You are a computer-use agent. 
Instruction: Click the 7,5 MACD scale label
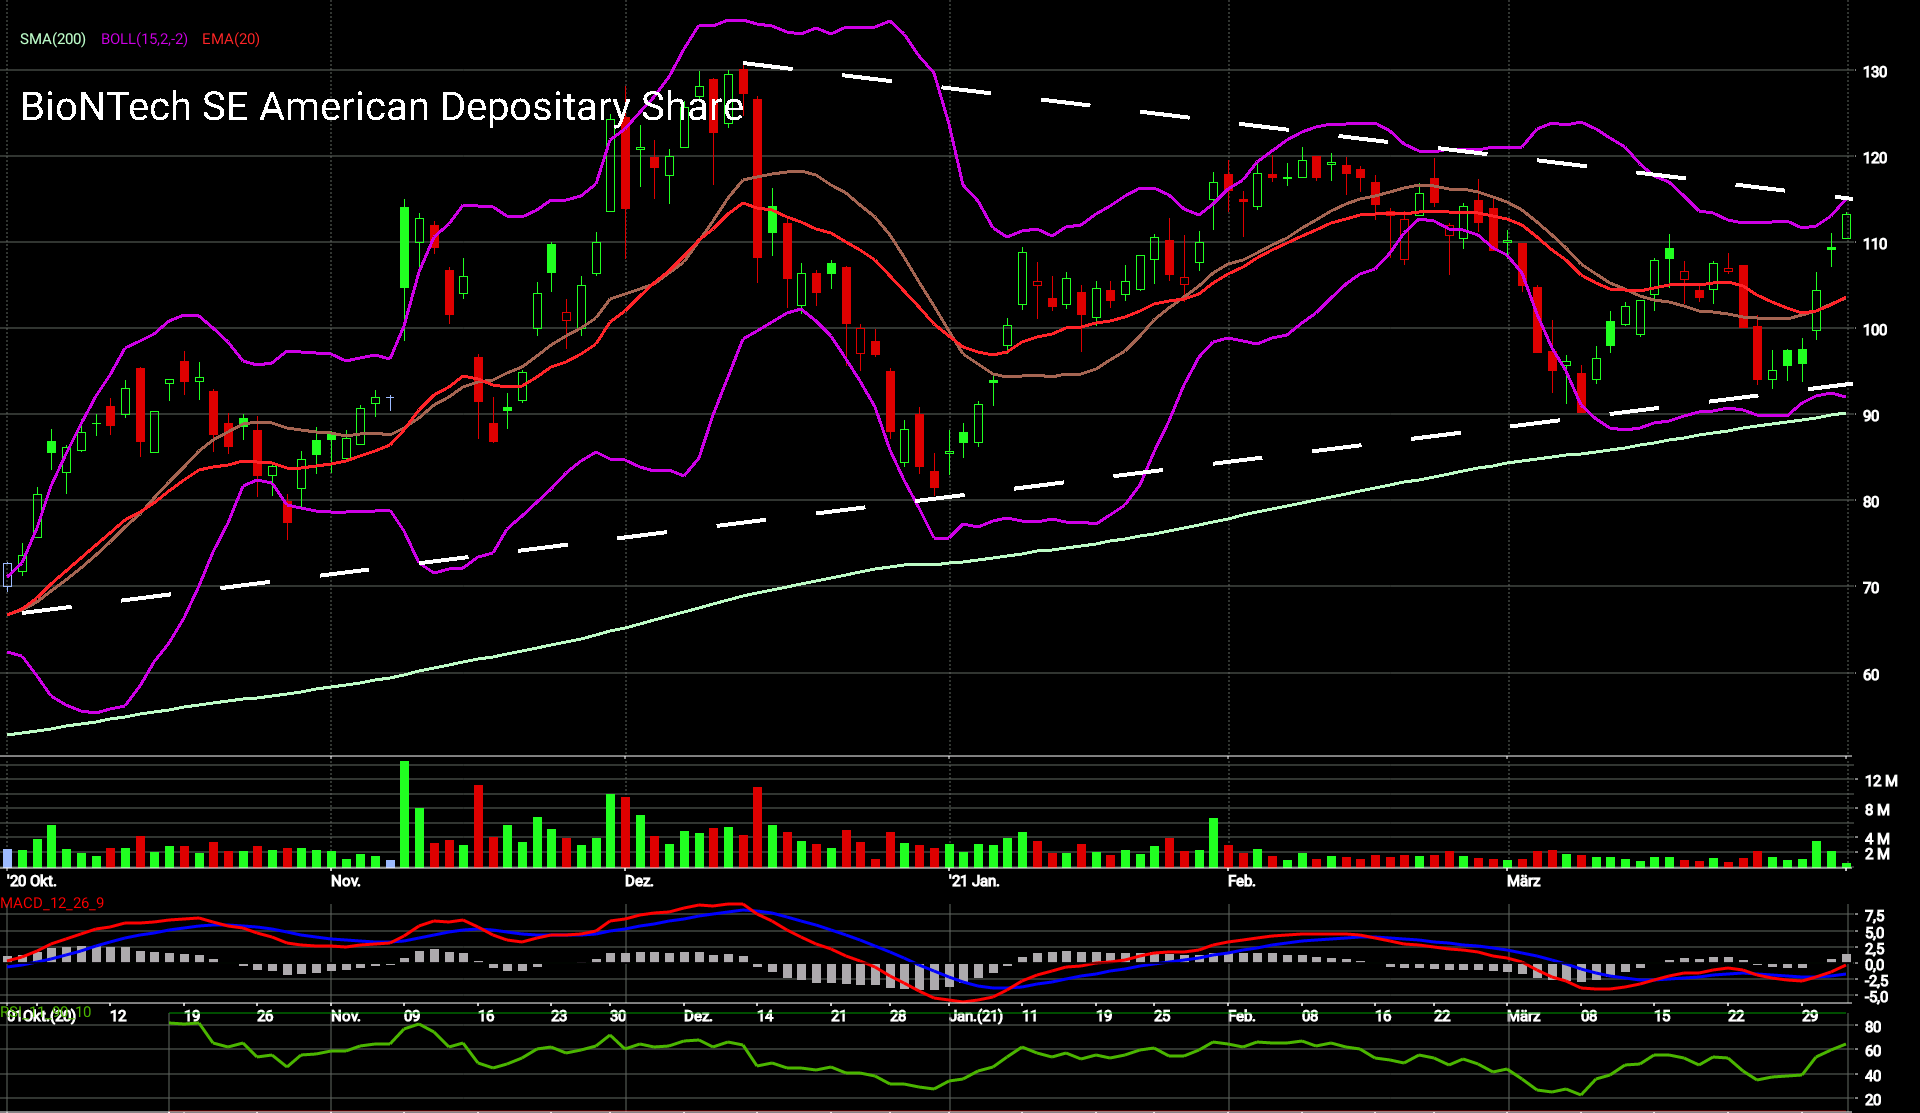click(1874, 916)
